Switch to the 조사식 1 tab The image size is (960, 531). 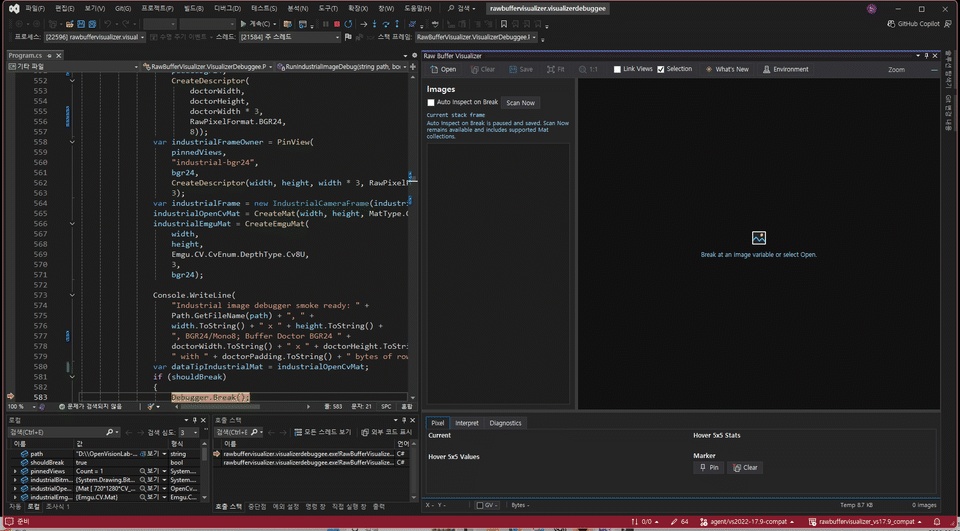(x=58, y=507)
